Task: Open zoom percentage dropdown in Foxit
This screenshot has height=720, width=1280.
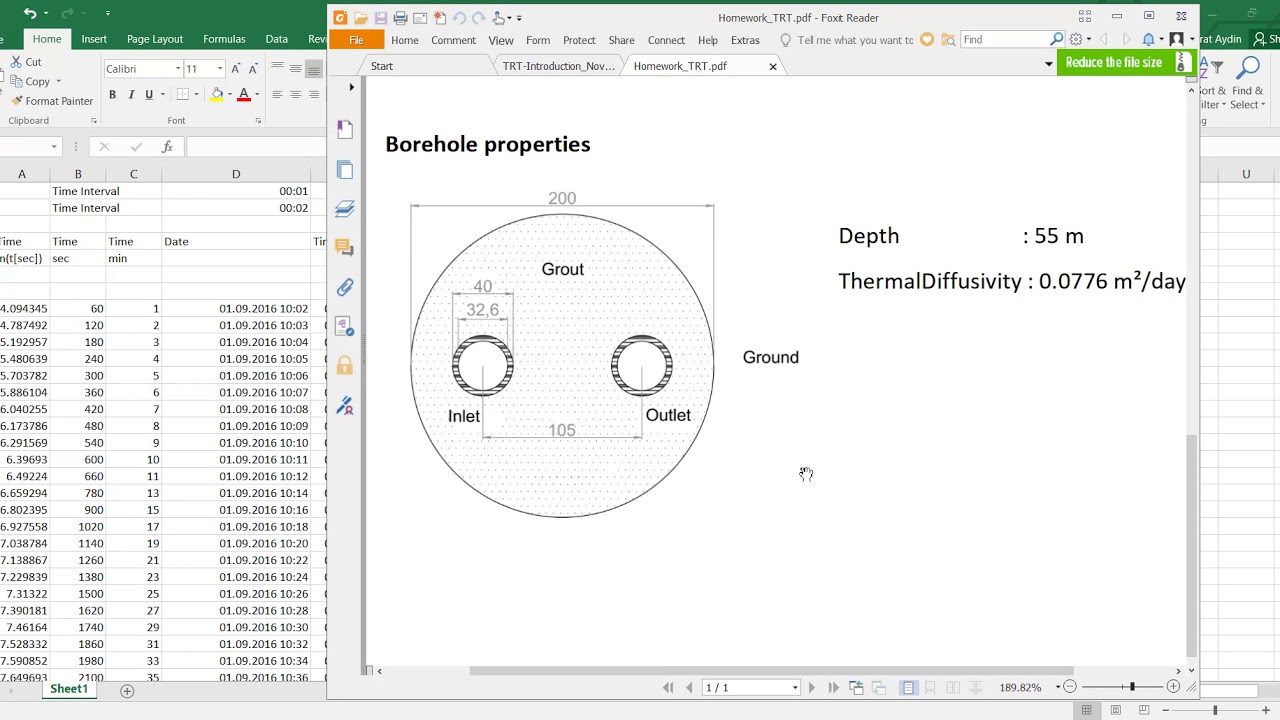Action: (x=1057, y=687)
